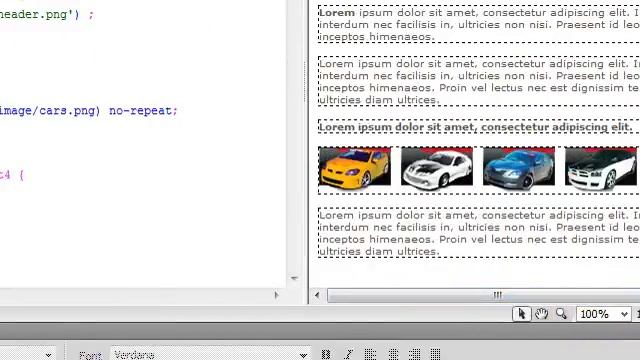
Task: Select the white sports car image
Action: coord(437,168)
